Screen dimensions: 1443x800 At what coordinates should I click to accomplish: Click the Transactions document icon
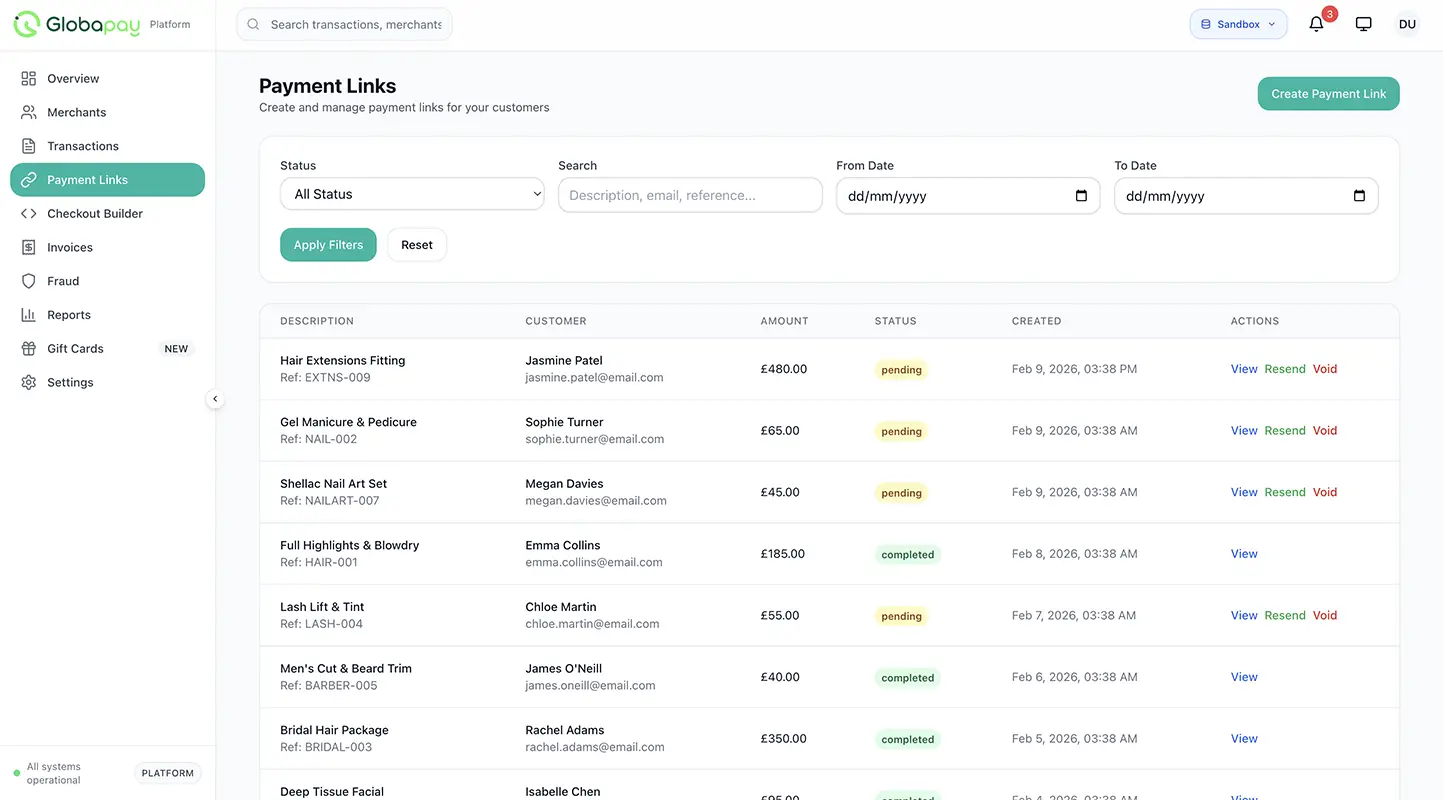(28, 146)
